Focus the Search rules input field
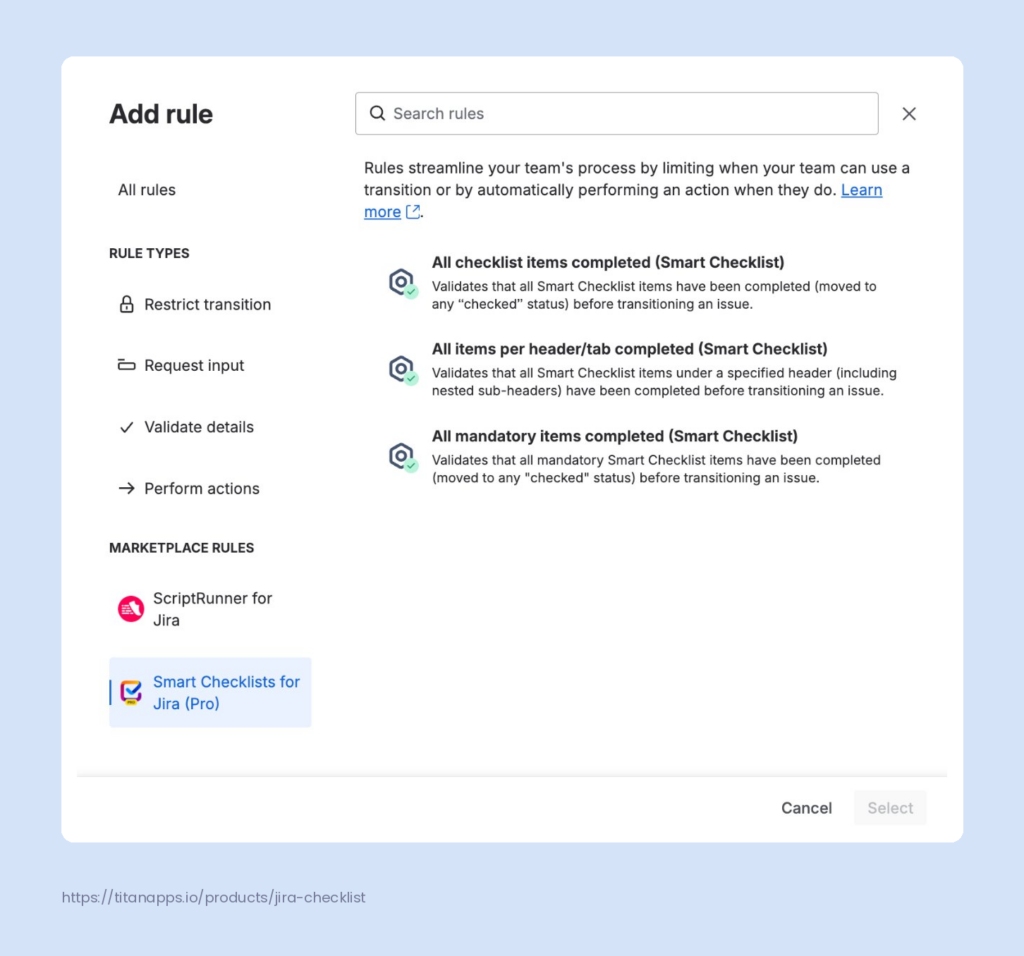The image size is (1024, 956). (630, 114)
